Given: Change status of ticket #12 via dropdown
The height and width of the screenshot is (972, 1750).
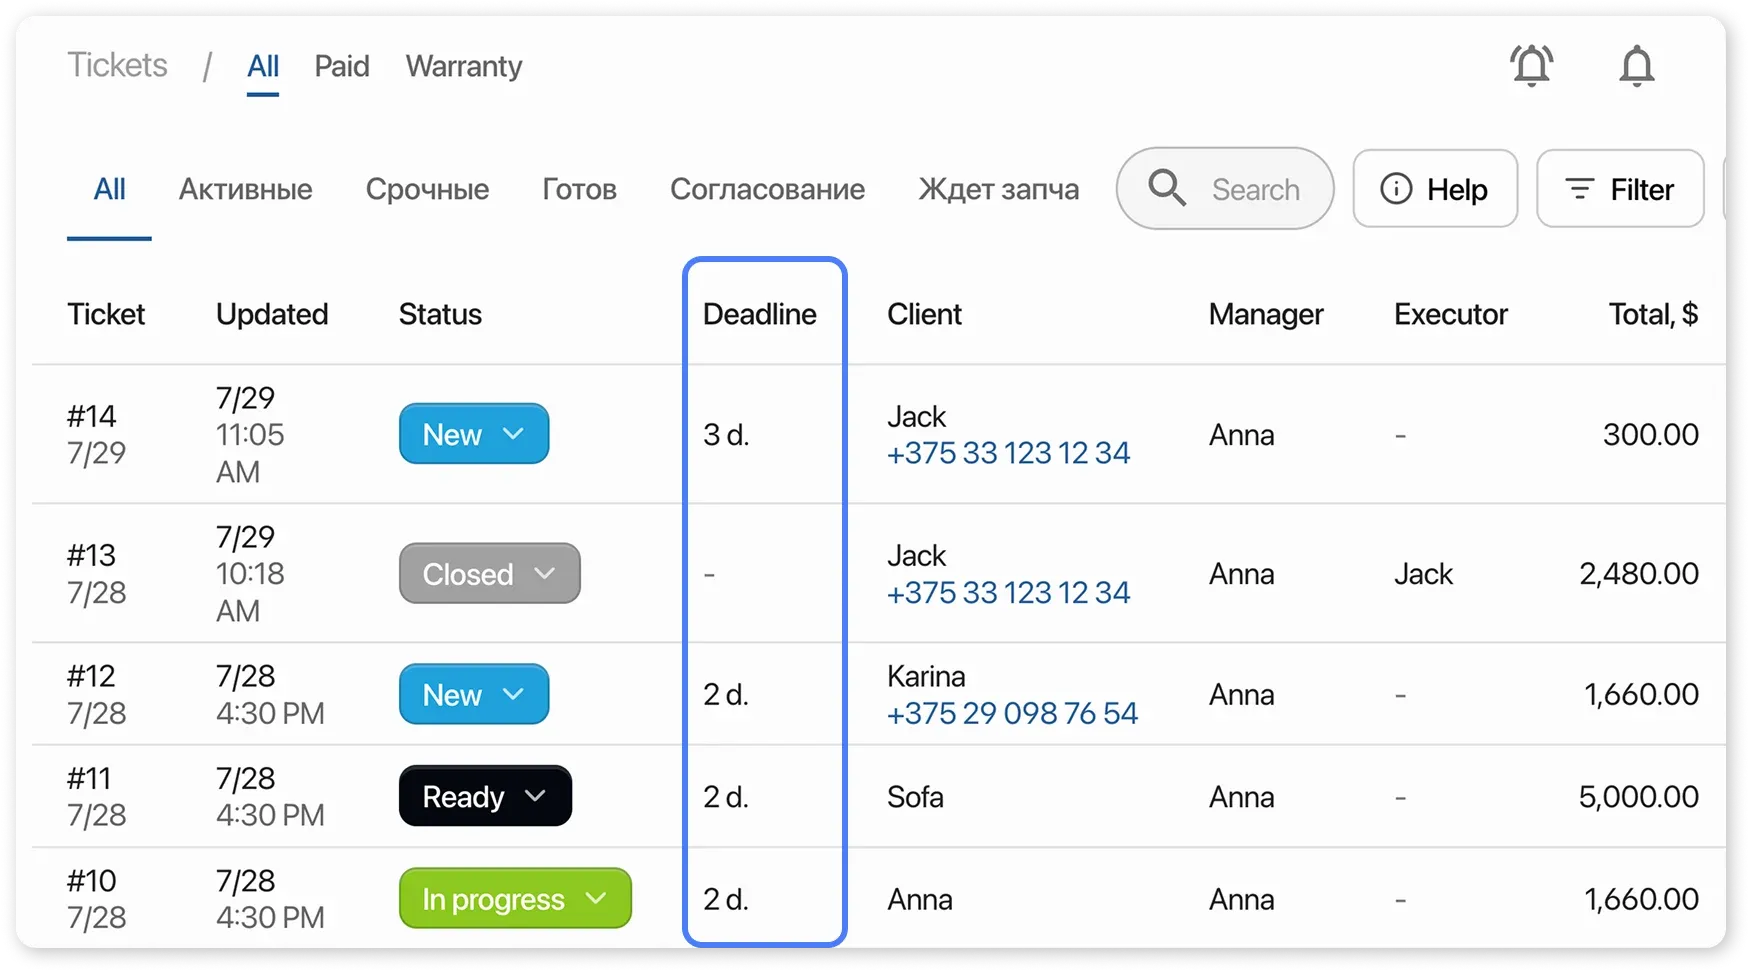Looking at the screenshot, I should [474, 694].
